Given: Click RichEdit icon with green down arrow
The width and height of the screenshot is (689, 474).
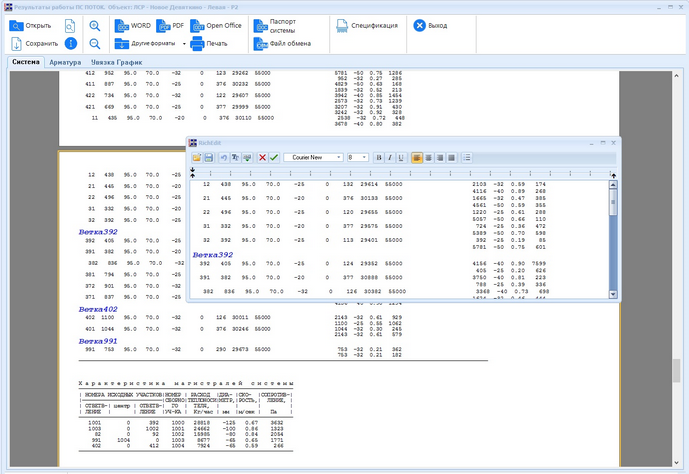Looking at the screenshot, I should point(247,157).
